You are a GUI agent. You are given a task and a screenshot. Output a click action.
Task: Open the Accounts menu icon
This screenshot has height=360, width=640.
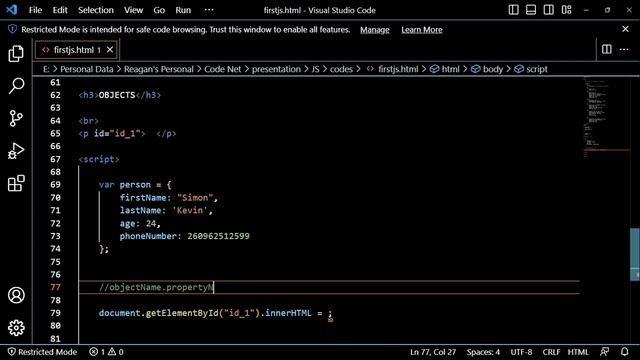tap(16, 295)
